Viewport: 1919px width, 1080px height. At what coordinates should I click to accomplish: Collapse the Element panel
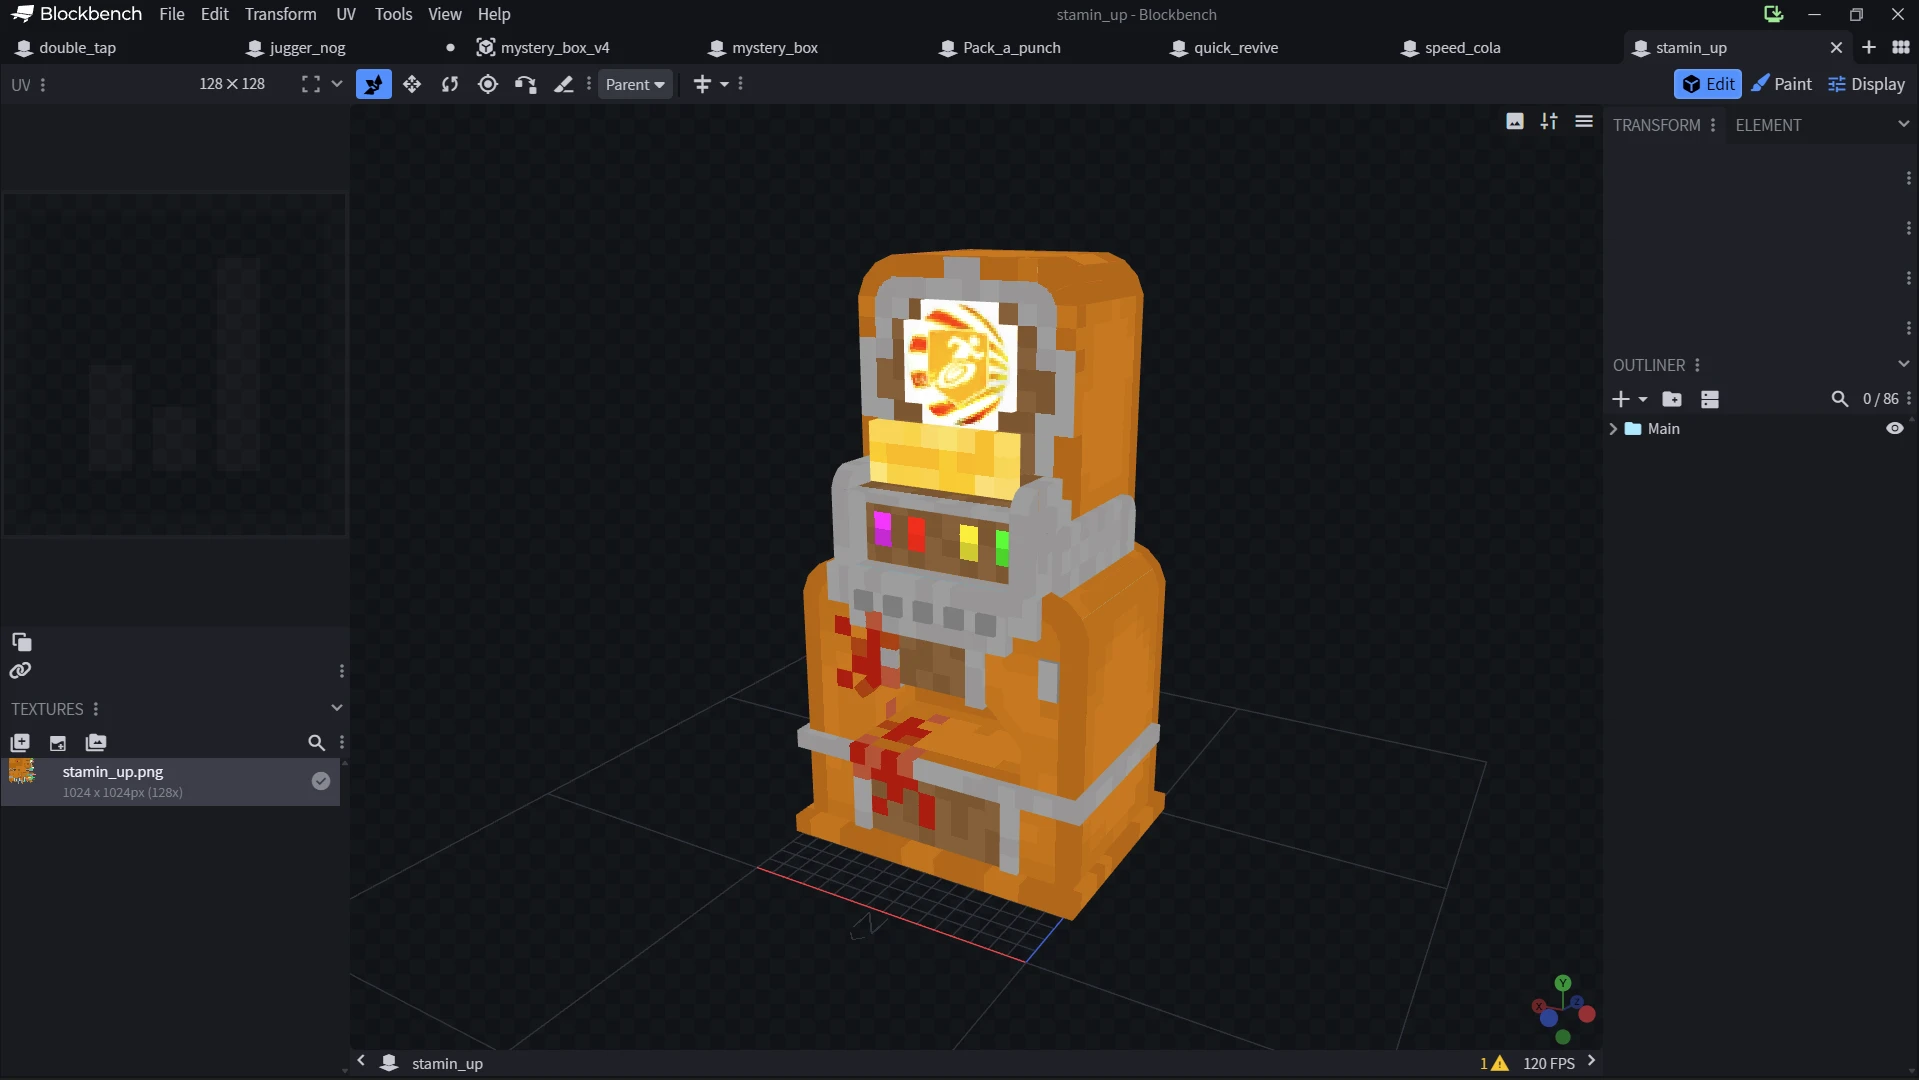click(1903, 124)
